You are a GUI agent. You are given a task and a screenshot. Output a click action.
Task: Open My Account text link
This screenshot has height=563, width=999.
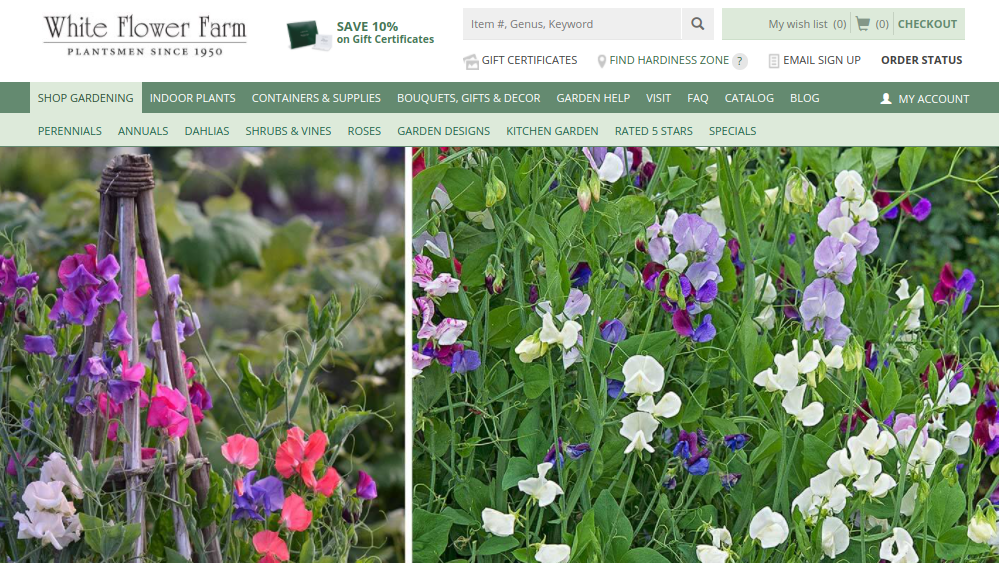click(933, 99)
